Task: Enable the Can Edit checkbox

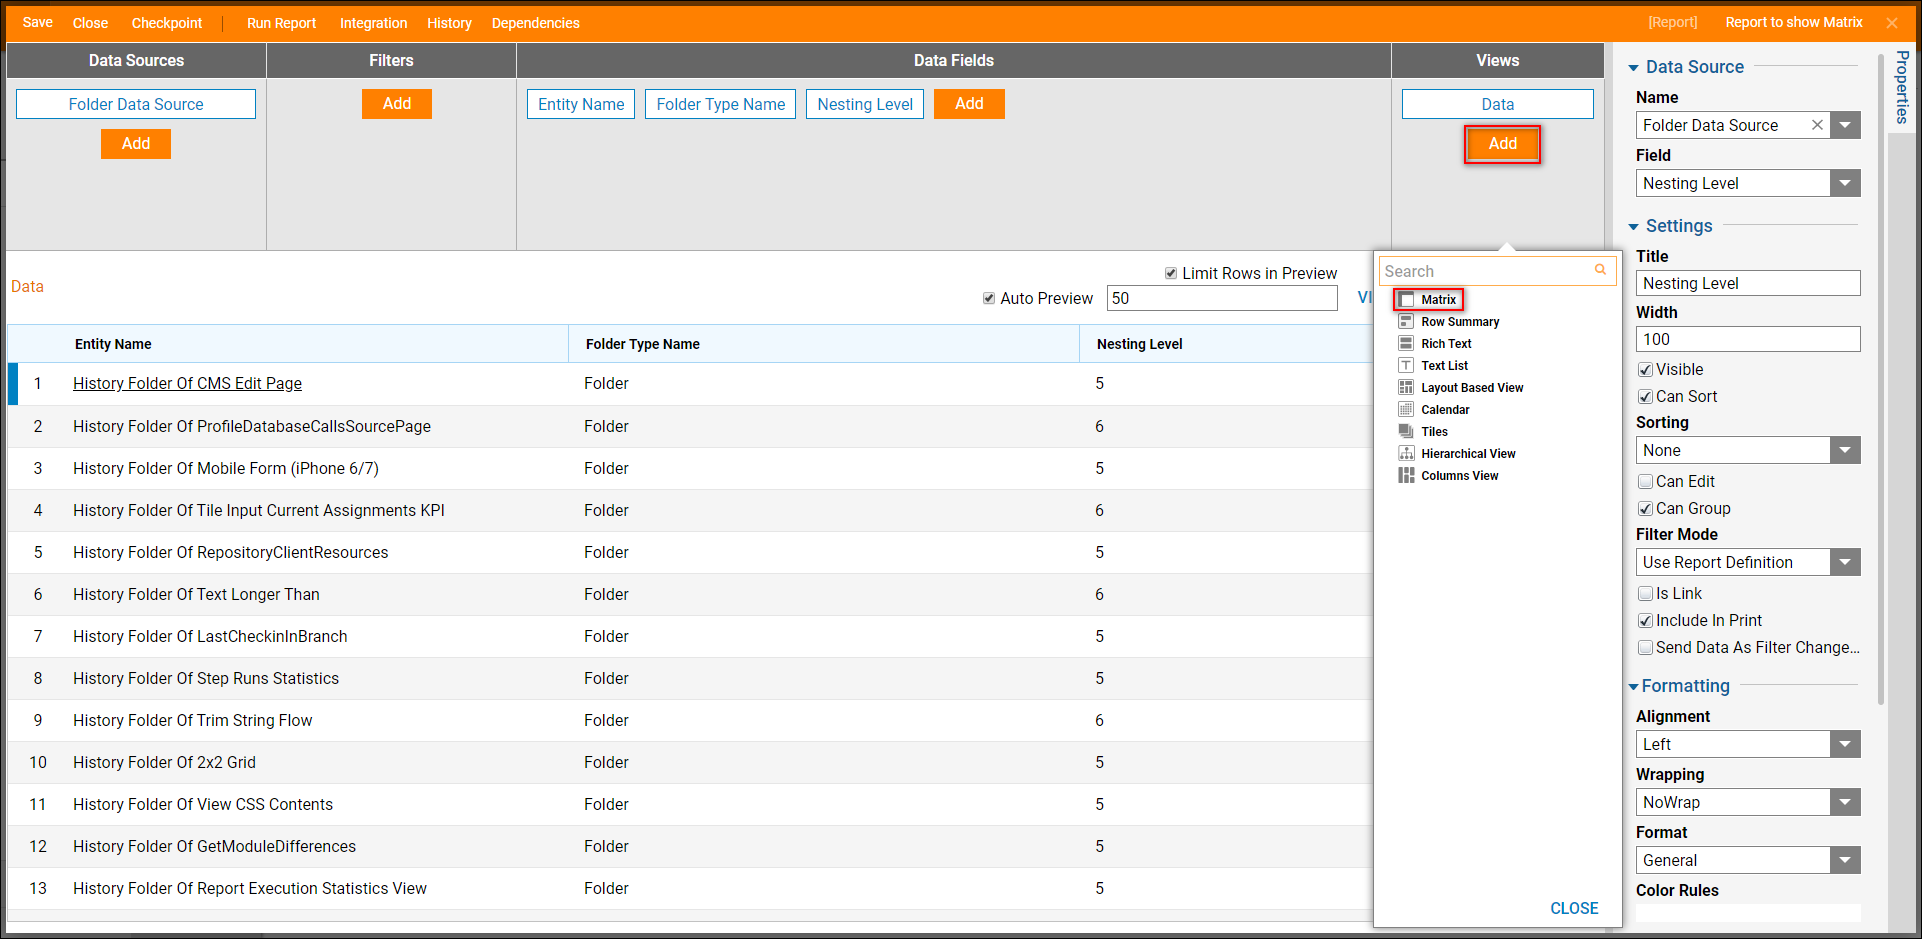Action: tap(1645, 482)
